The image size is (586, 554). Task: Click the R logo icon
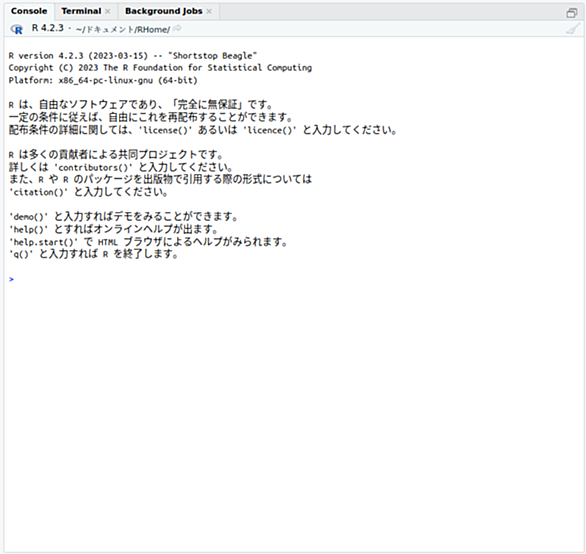click(x=17, y=29)
